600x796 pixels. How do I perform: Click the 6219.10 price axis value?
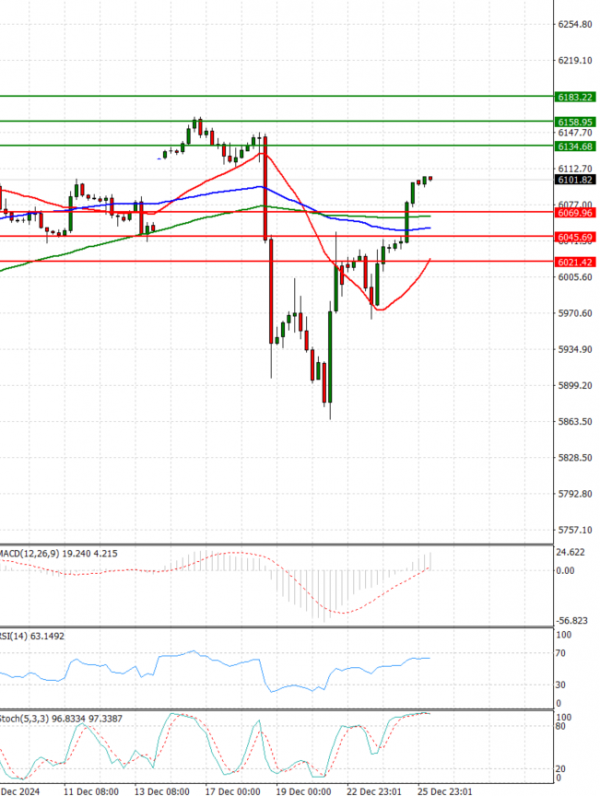tap(575, 60)
